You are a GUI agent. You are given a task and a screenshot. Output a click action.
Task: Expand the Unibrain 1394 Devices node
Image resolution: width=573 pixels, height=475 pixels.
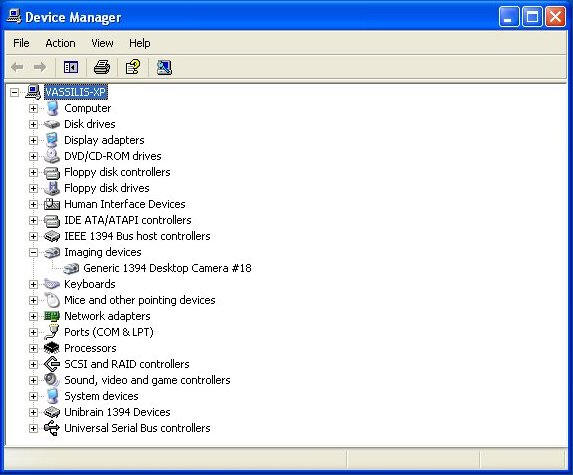point(33,412)
